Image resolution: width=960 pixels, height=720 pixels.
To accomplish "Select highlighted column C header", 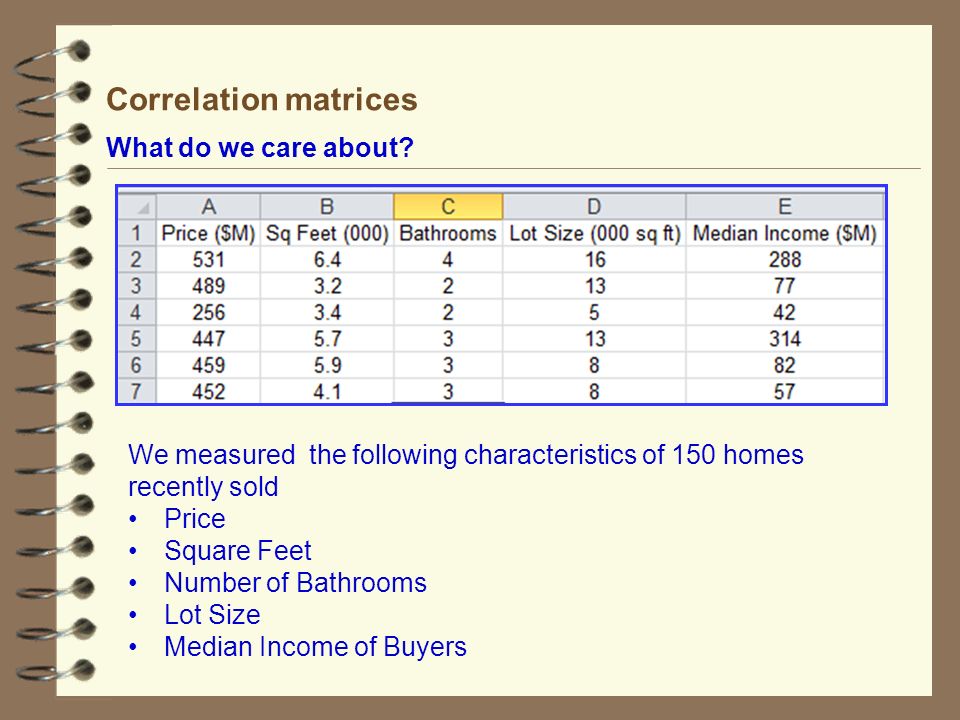I will pyautogui.click(x=448, y=206).
